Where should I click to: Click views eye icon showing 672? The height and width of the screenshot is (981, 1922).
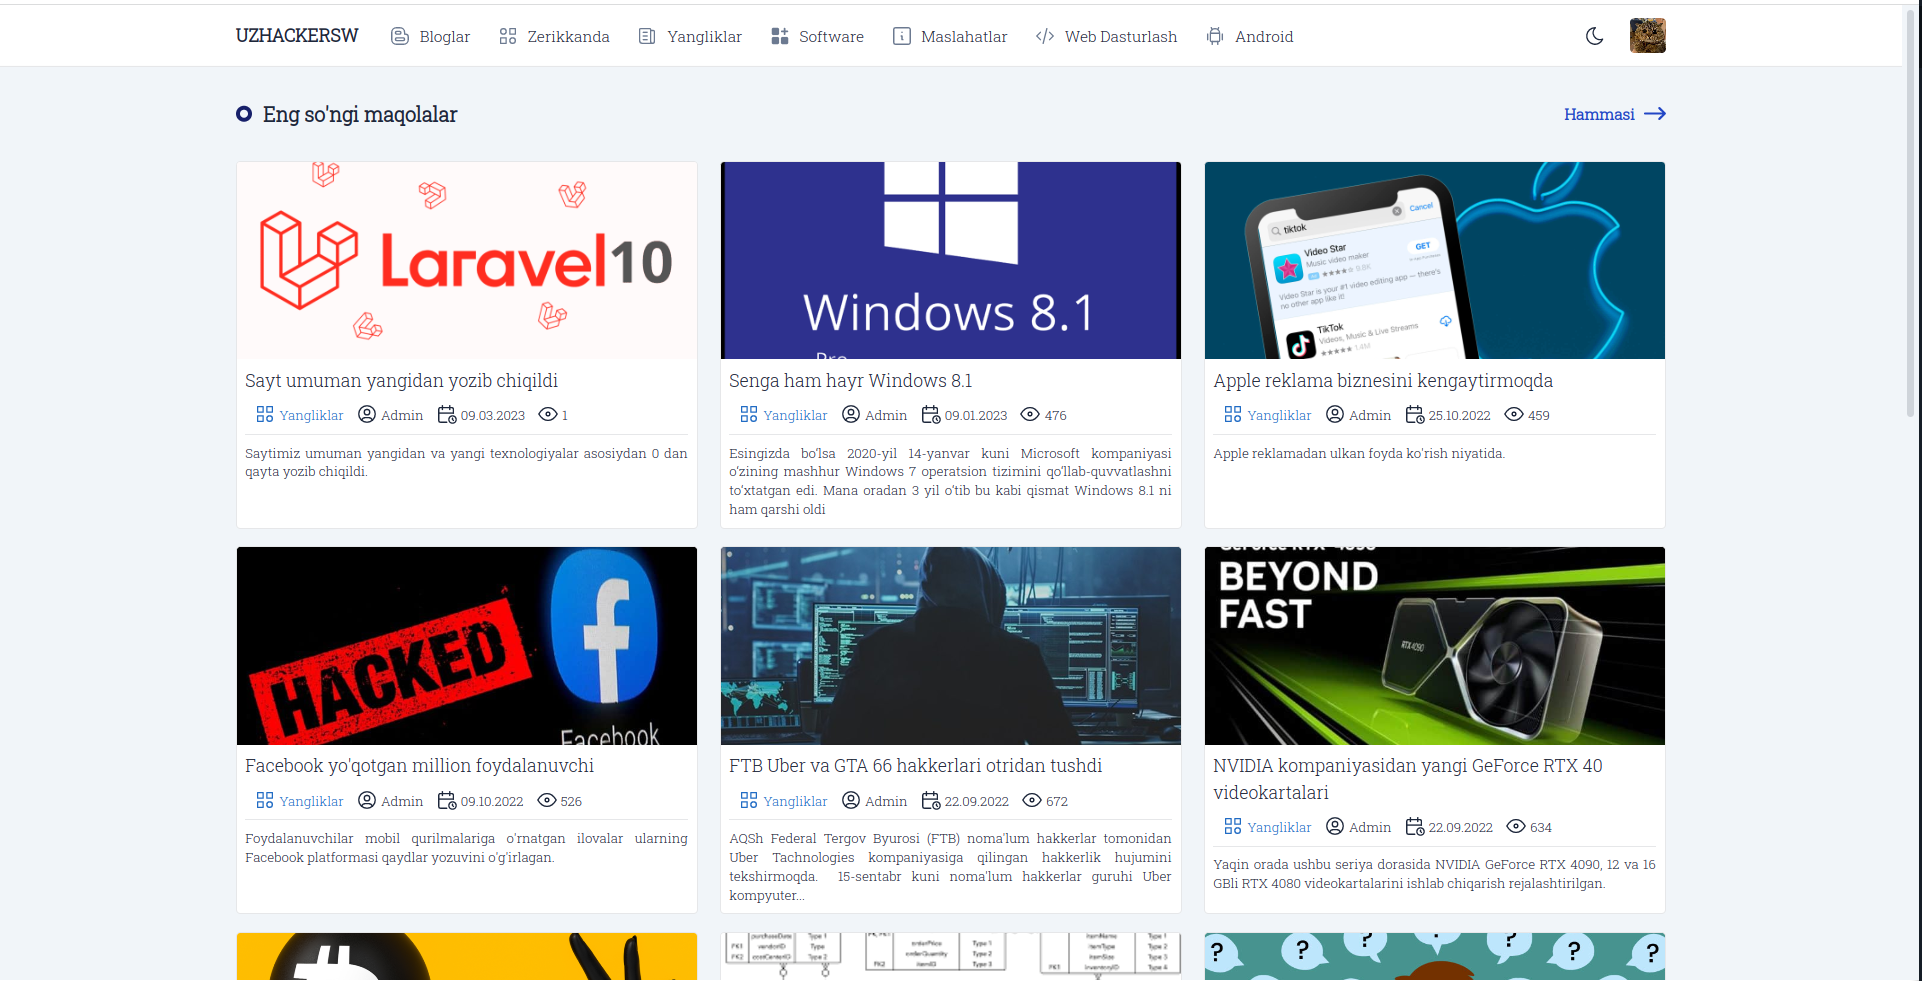click(x=1032, y=800)
